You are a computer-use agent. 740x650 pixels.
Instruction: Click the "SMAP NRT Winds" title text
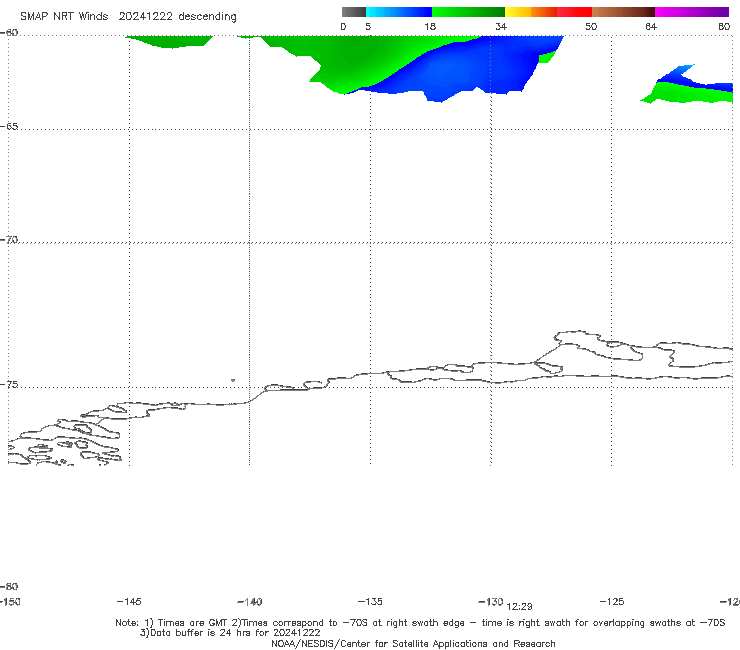[64, 17]
